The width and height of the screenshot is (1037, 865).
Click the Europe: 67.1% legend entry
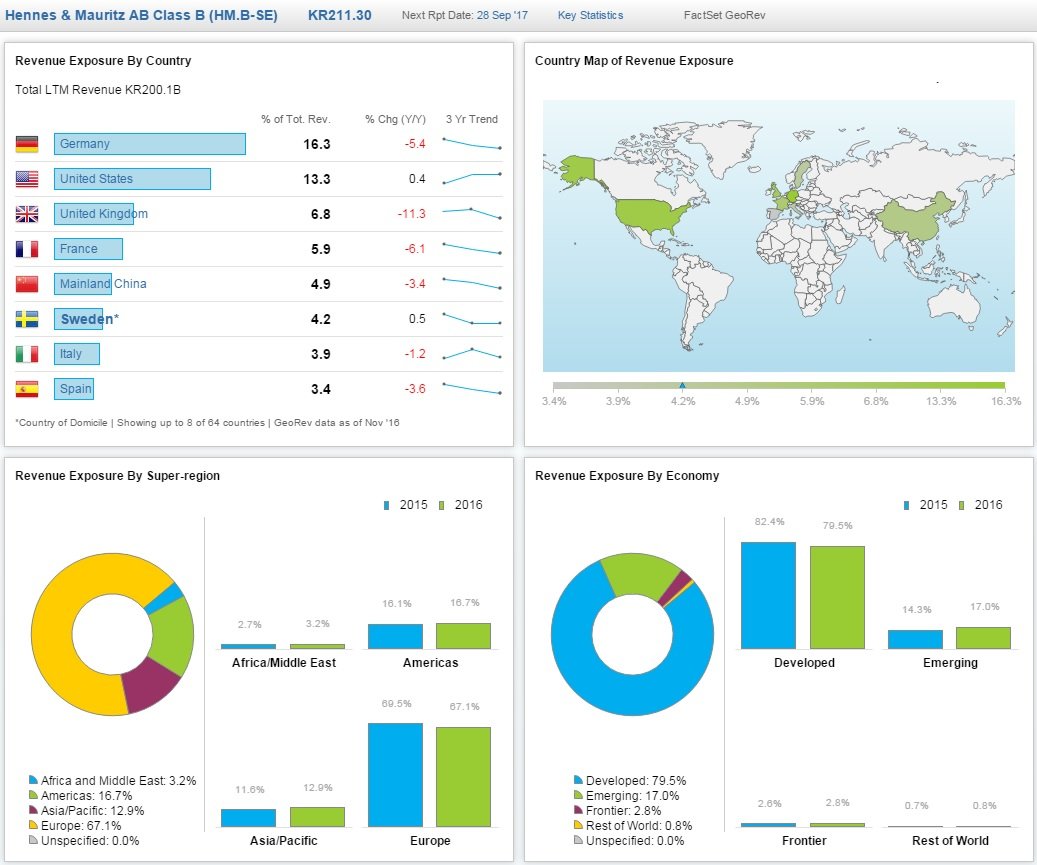(75, 825)
